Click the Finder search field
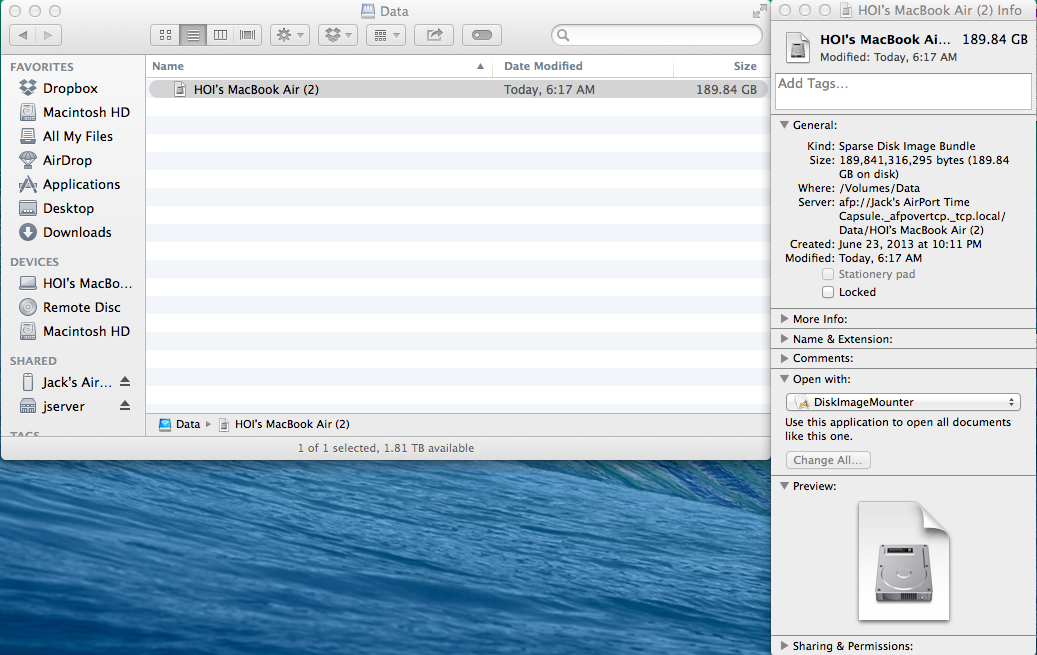The width and height of the screenshot is (1037, 655). pos(657,35)
